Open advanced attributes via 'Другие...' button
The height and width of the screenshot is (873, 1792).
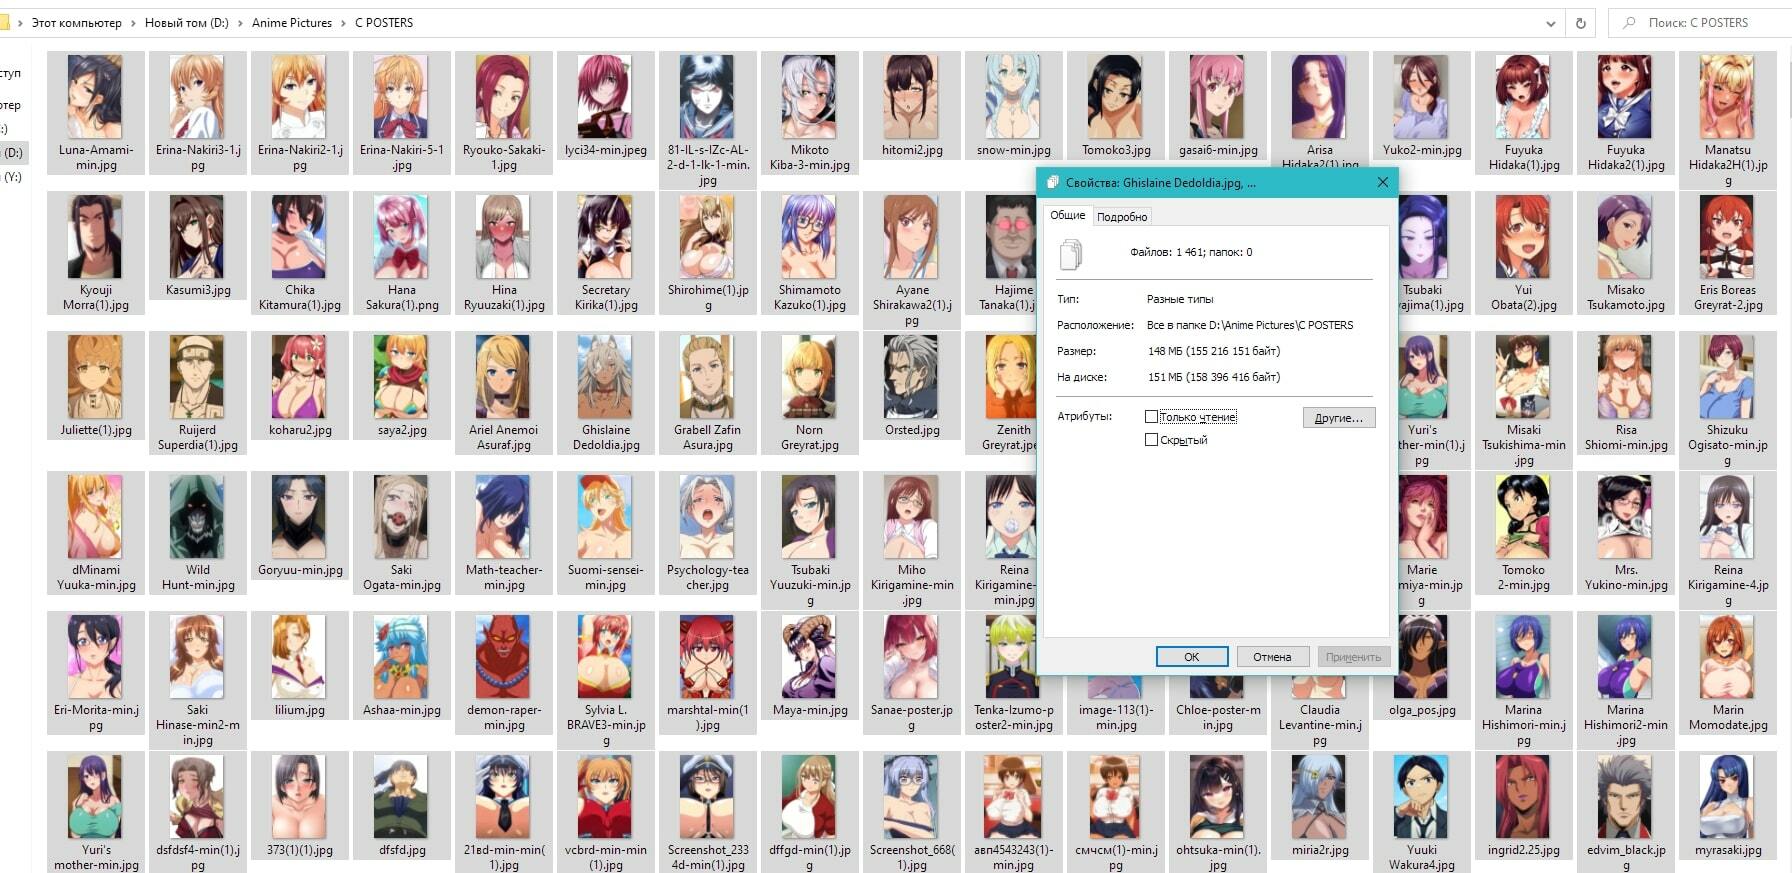point(1338,418)
